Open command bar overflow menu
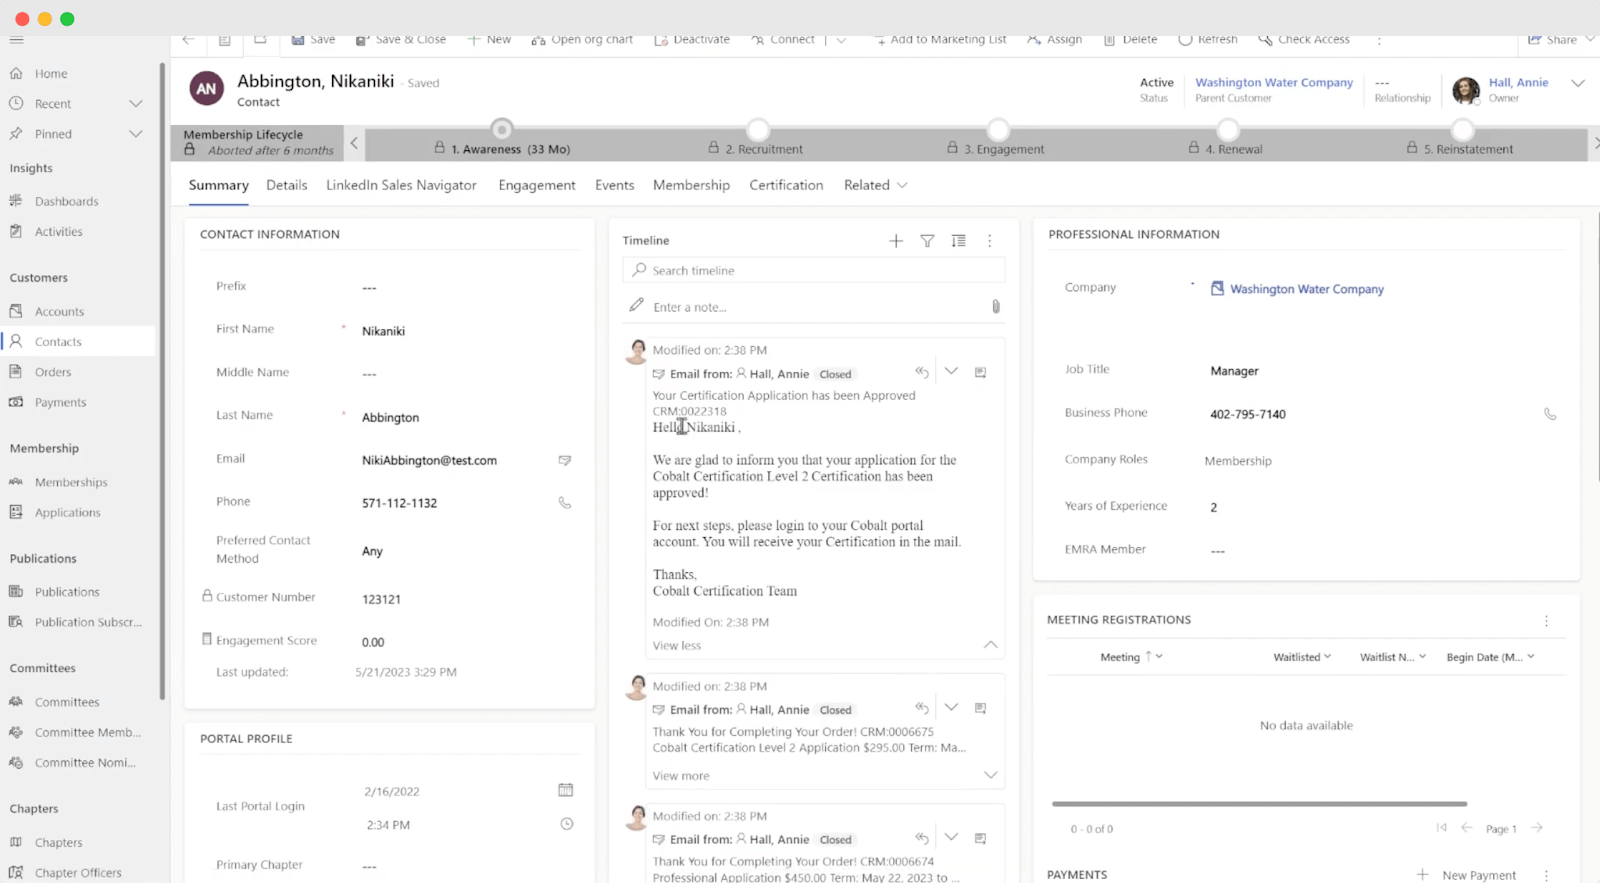1600x883 pixels. pos(1379,40)
